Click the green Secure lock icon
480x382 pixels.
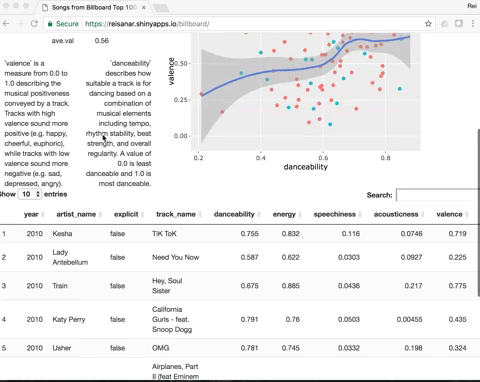click(50, 24)
